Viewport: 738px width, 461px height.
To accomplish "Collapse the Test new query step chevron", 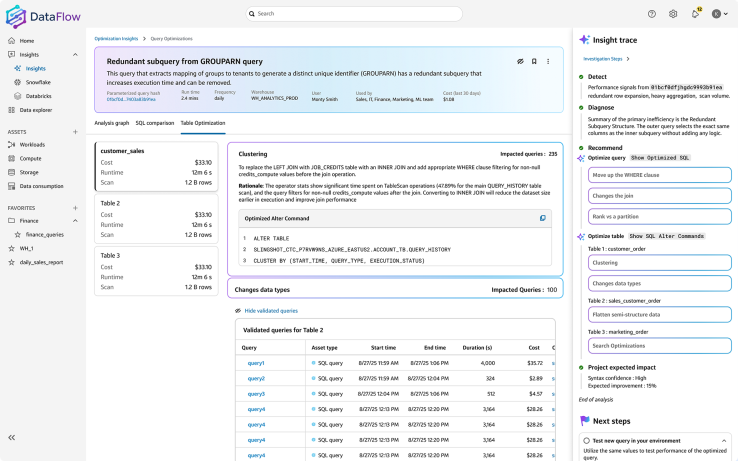I will [723, 441].
